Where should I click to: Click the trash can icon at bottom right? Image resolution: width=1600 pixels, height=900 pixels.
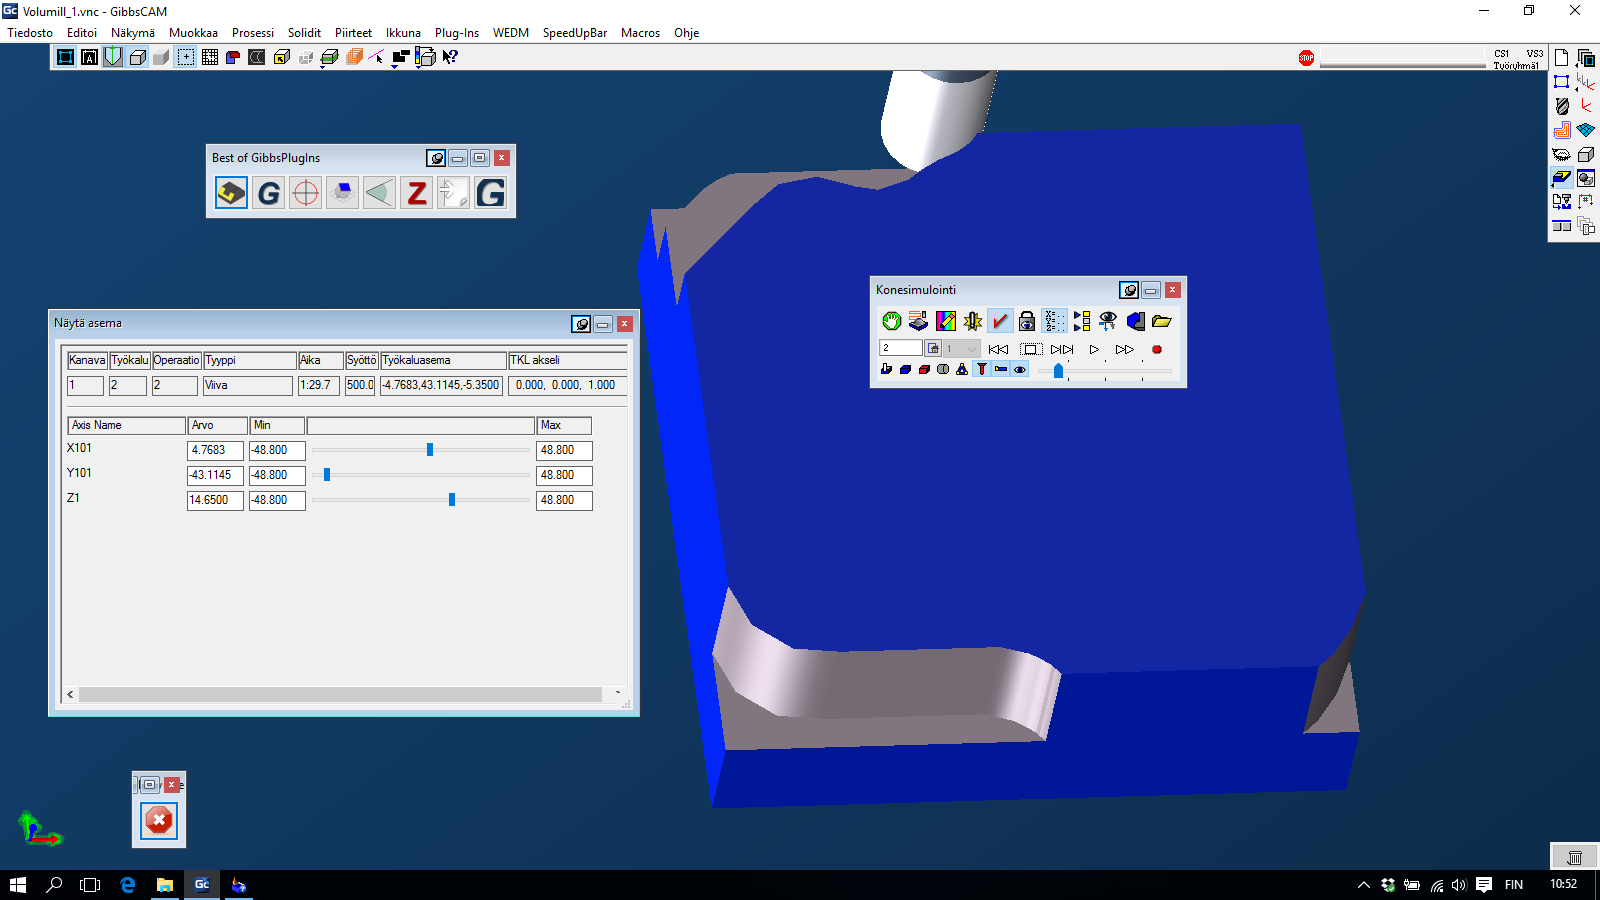click(1574, 857)
